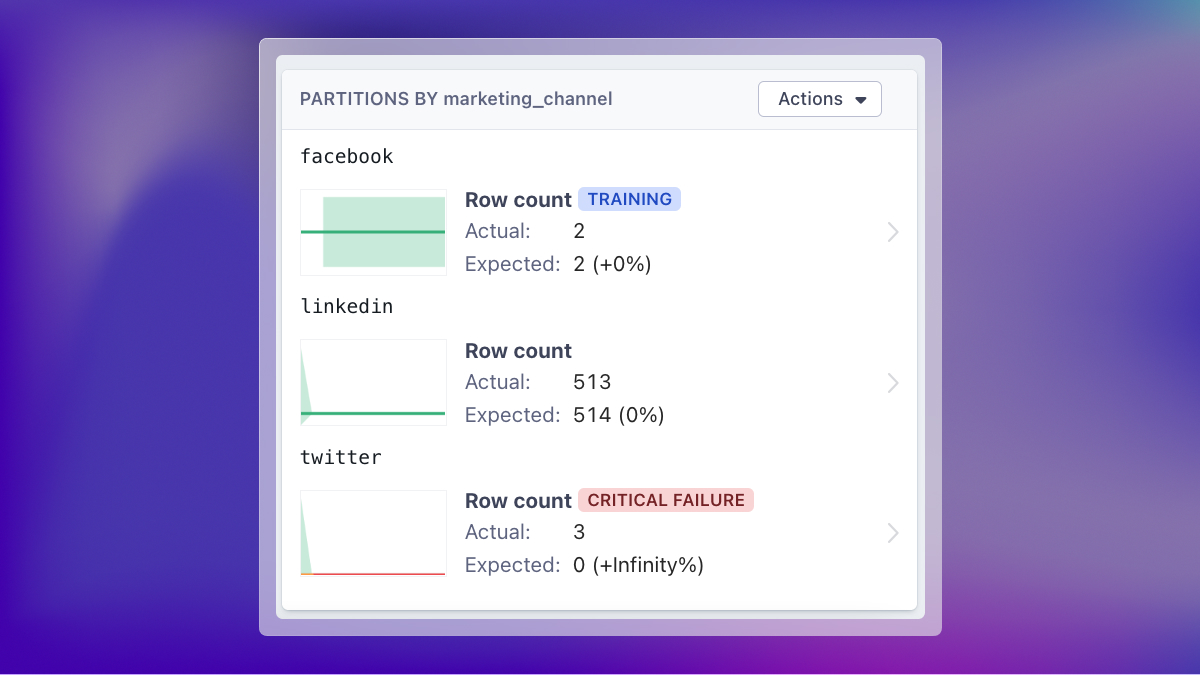1200x675 pixels.
Task: Click facebook expected value 2 (+0%)
Action: (x=612, y=264)
